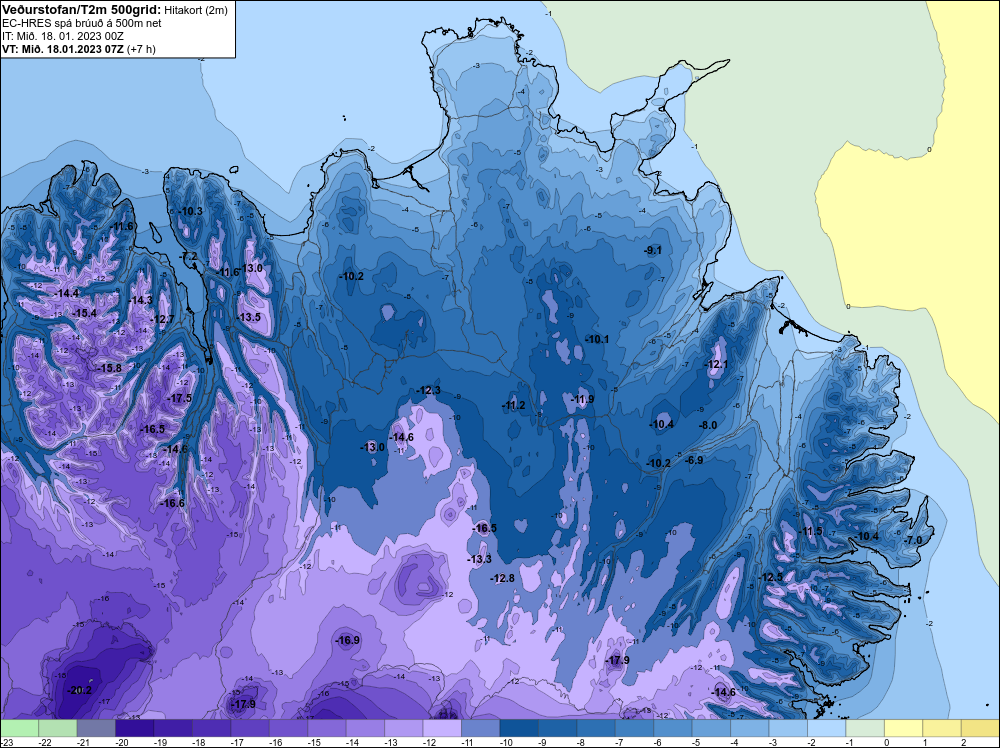Click the 'IT: Mið. 18. 01. 2023 00Z' line
Viewport: 1000px width, 748px height.
click(62, 36)
